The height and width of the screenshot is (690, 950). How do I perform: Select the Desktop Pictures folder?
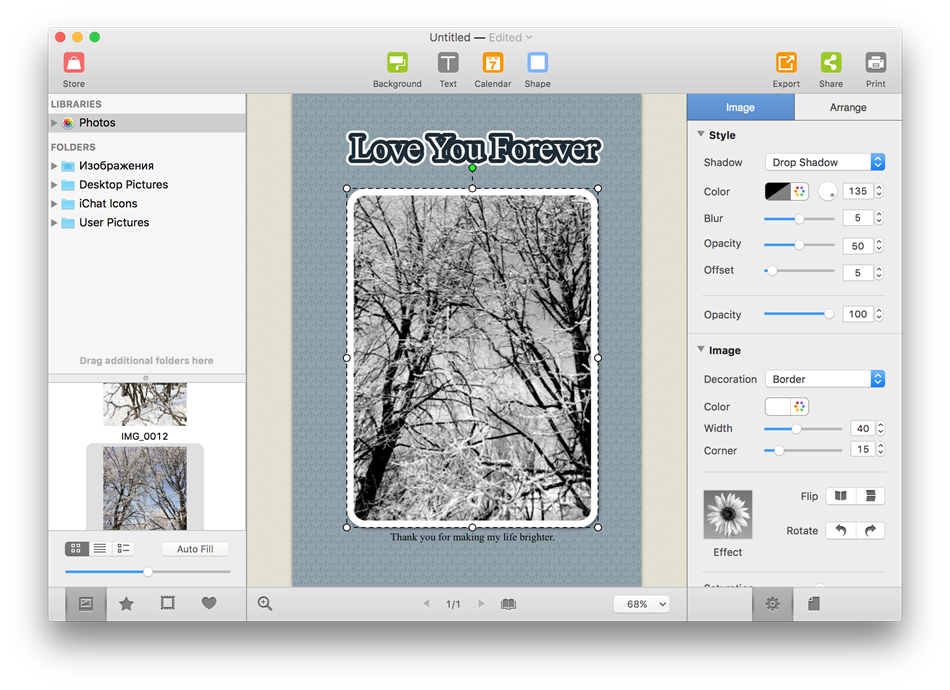pos(147,185)
